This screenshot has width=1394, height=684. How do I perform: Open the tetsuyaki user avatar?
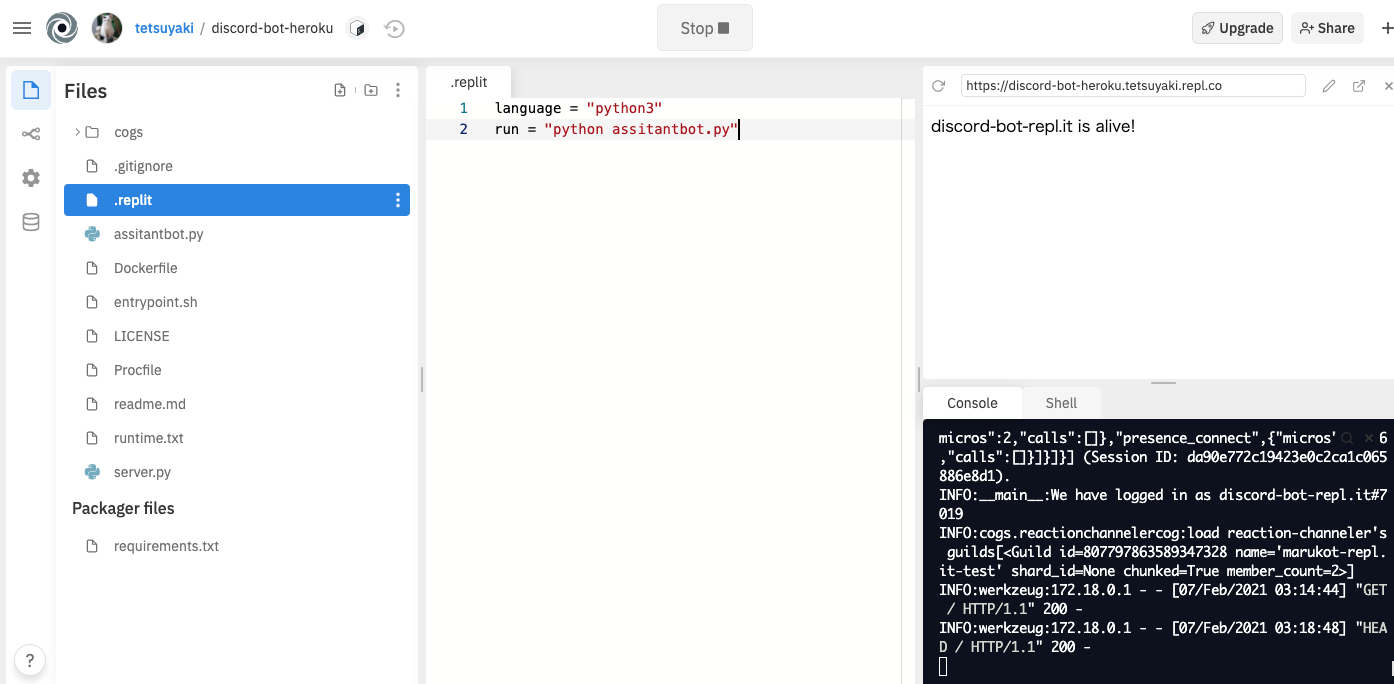[x=107, y=28]
